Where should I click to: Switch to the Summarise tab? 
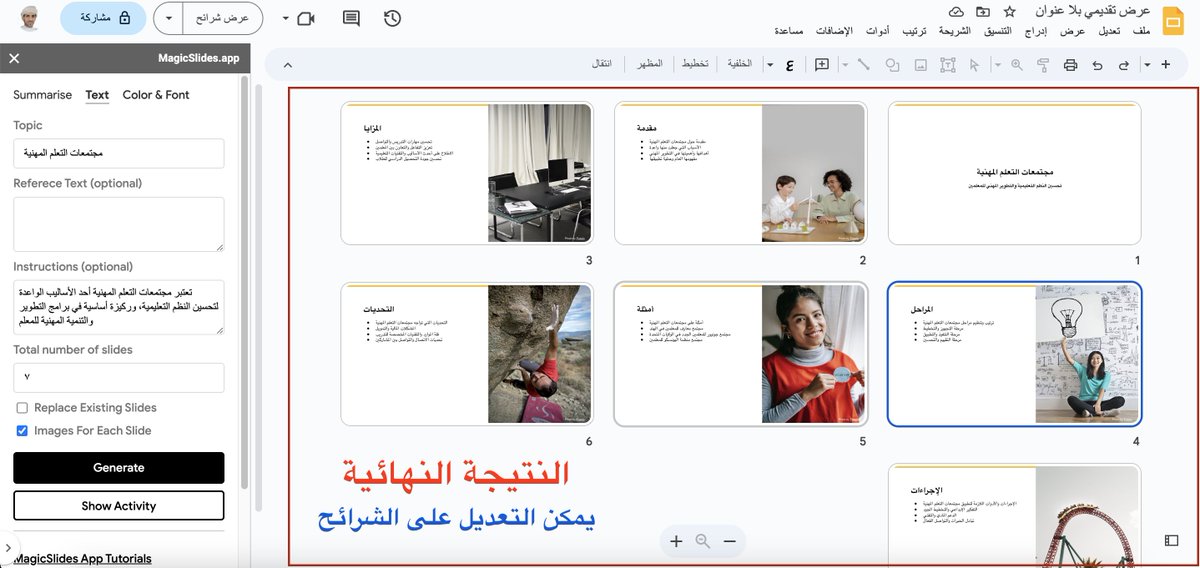click(x=42, y=95)
